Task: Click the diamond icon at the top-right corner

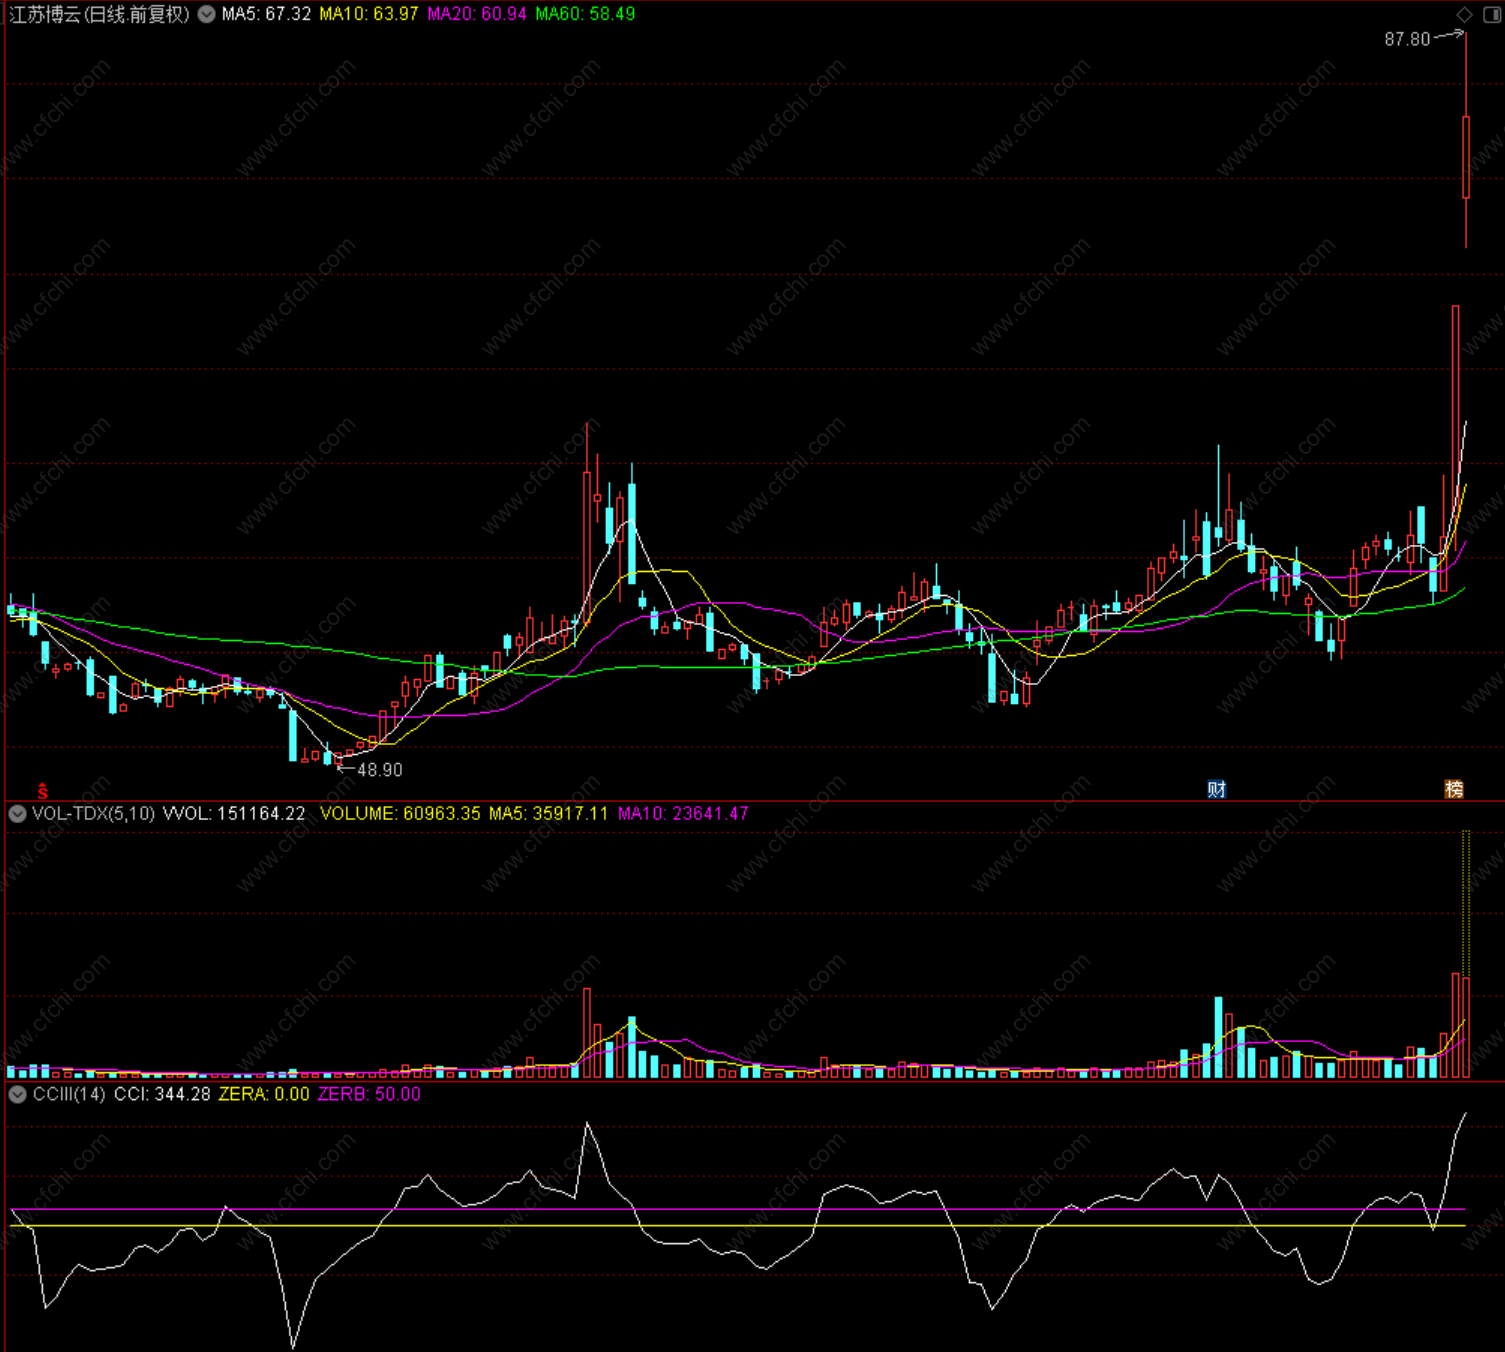Action: click(1464, 14)
